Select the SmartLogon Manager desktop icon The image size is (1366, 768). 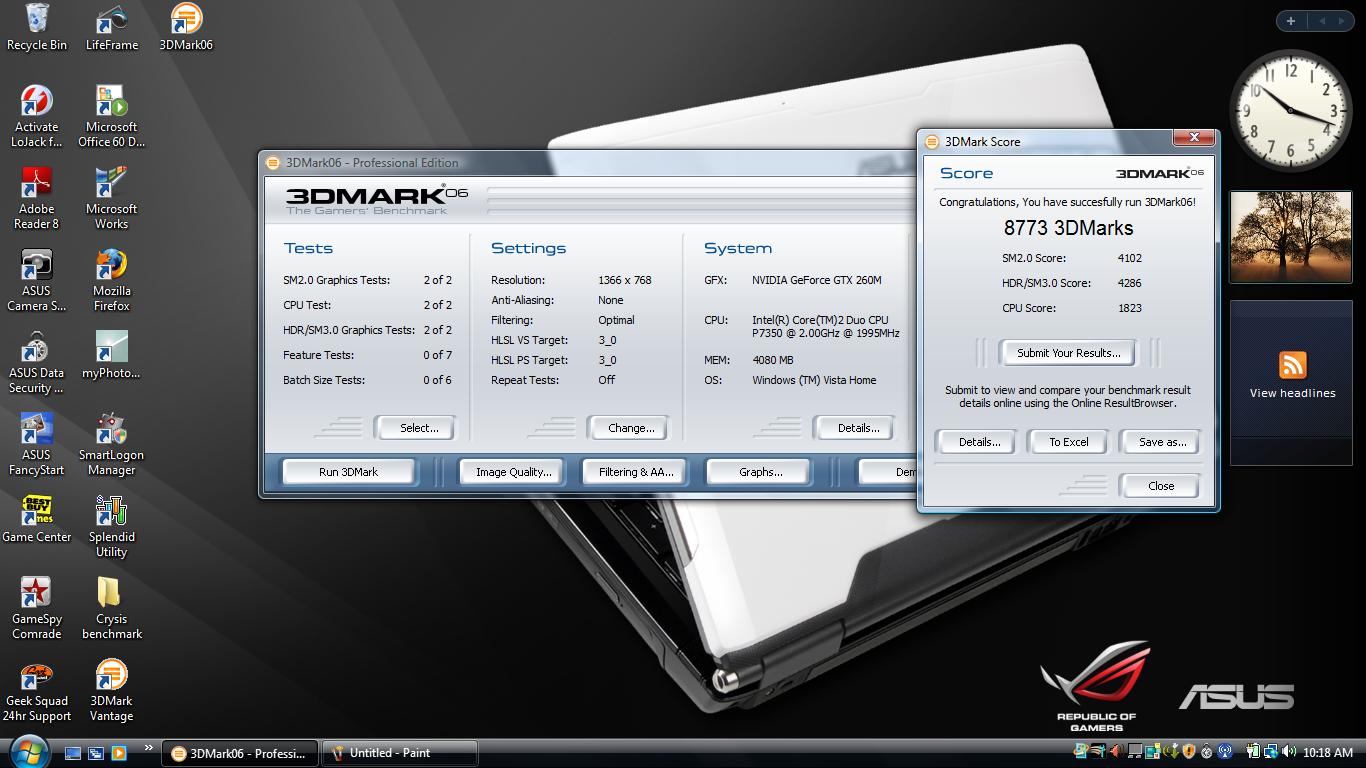click(x=112, y=444)
